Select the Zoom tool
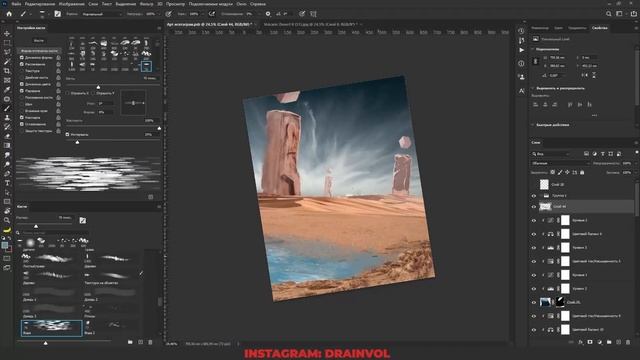The height and width of the screenshot is (360, 640). point(7,220)
